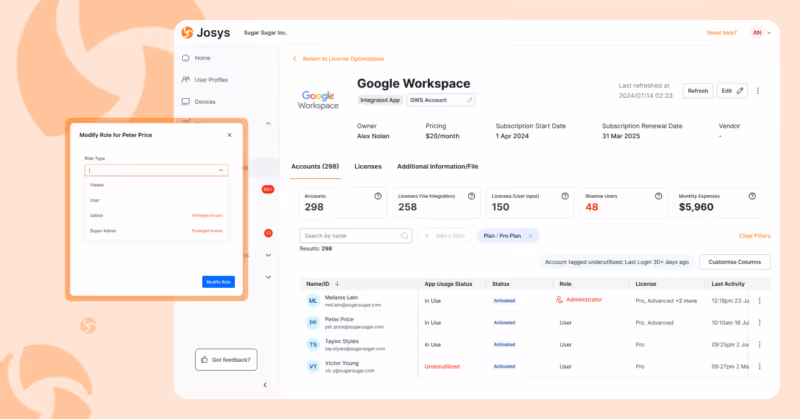Open row menu for Victor Young
This screenshot has width=800, height=419.
tap(760, 366)
